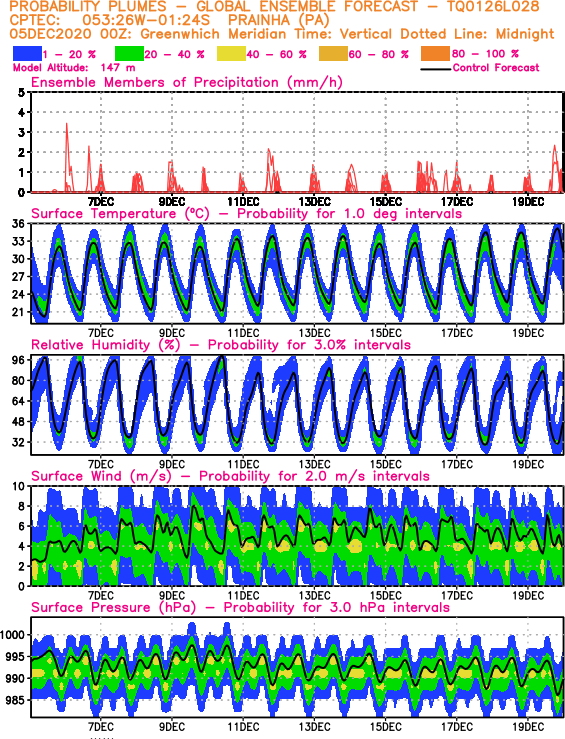565x739 pixels.
Task: Click the 13DEC label under temperature chart
Action: [314, 333]
